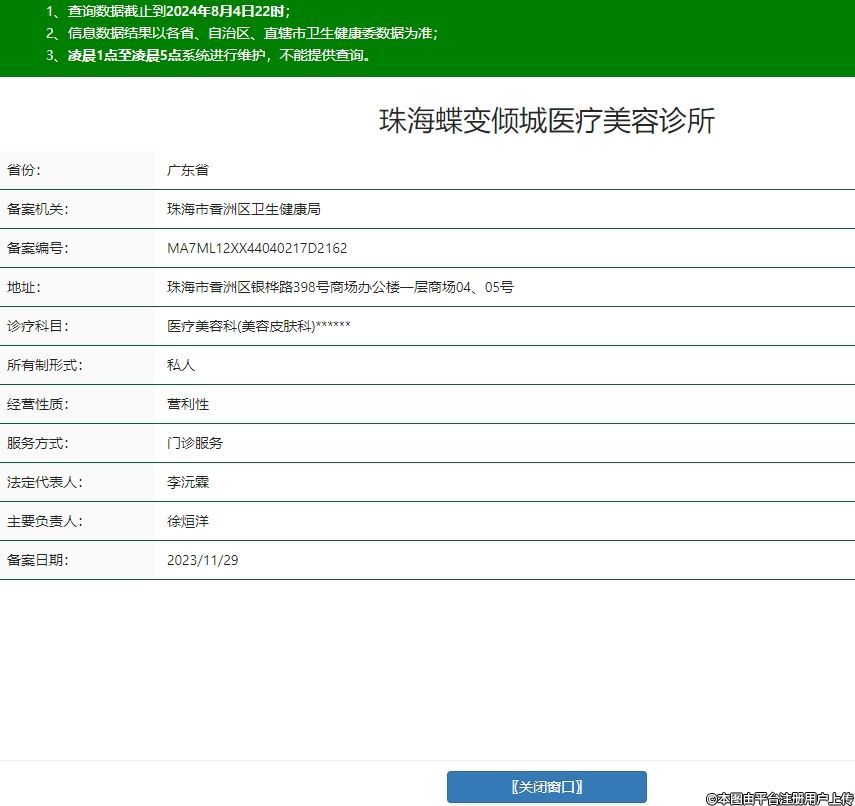Click the 法定代表人 row label
This screenshot has height=806, width=855.
tap(44, 482)
